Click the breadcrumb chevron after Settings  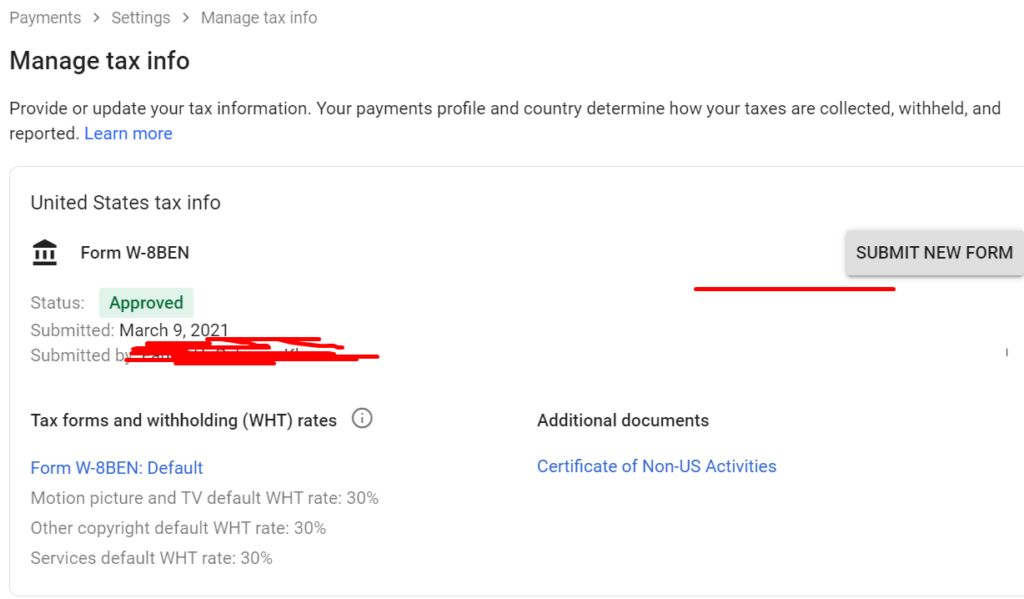(186, 18)
